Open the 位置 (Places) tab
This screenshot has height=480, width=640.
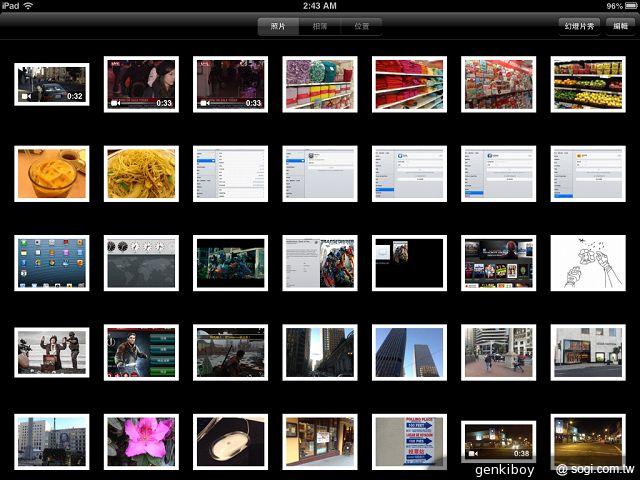click(360, 26)
